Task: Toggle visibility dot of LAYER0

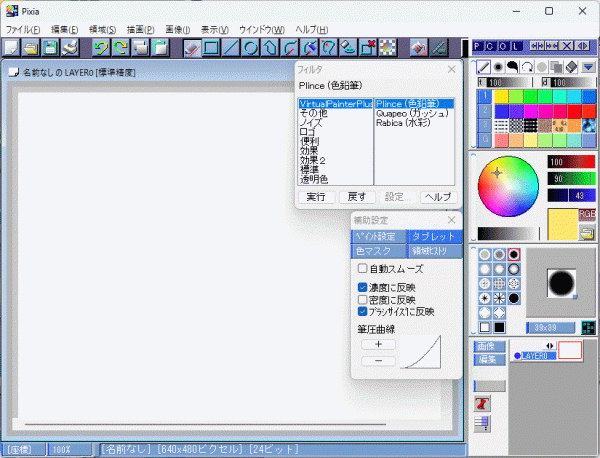Action: pyautogui.click(x=517, y=356)
